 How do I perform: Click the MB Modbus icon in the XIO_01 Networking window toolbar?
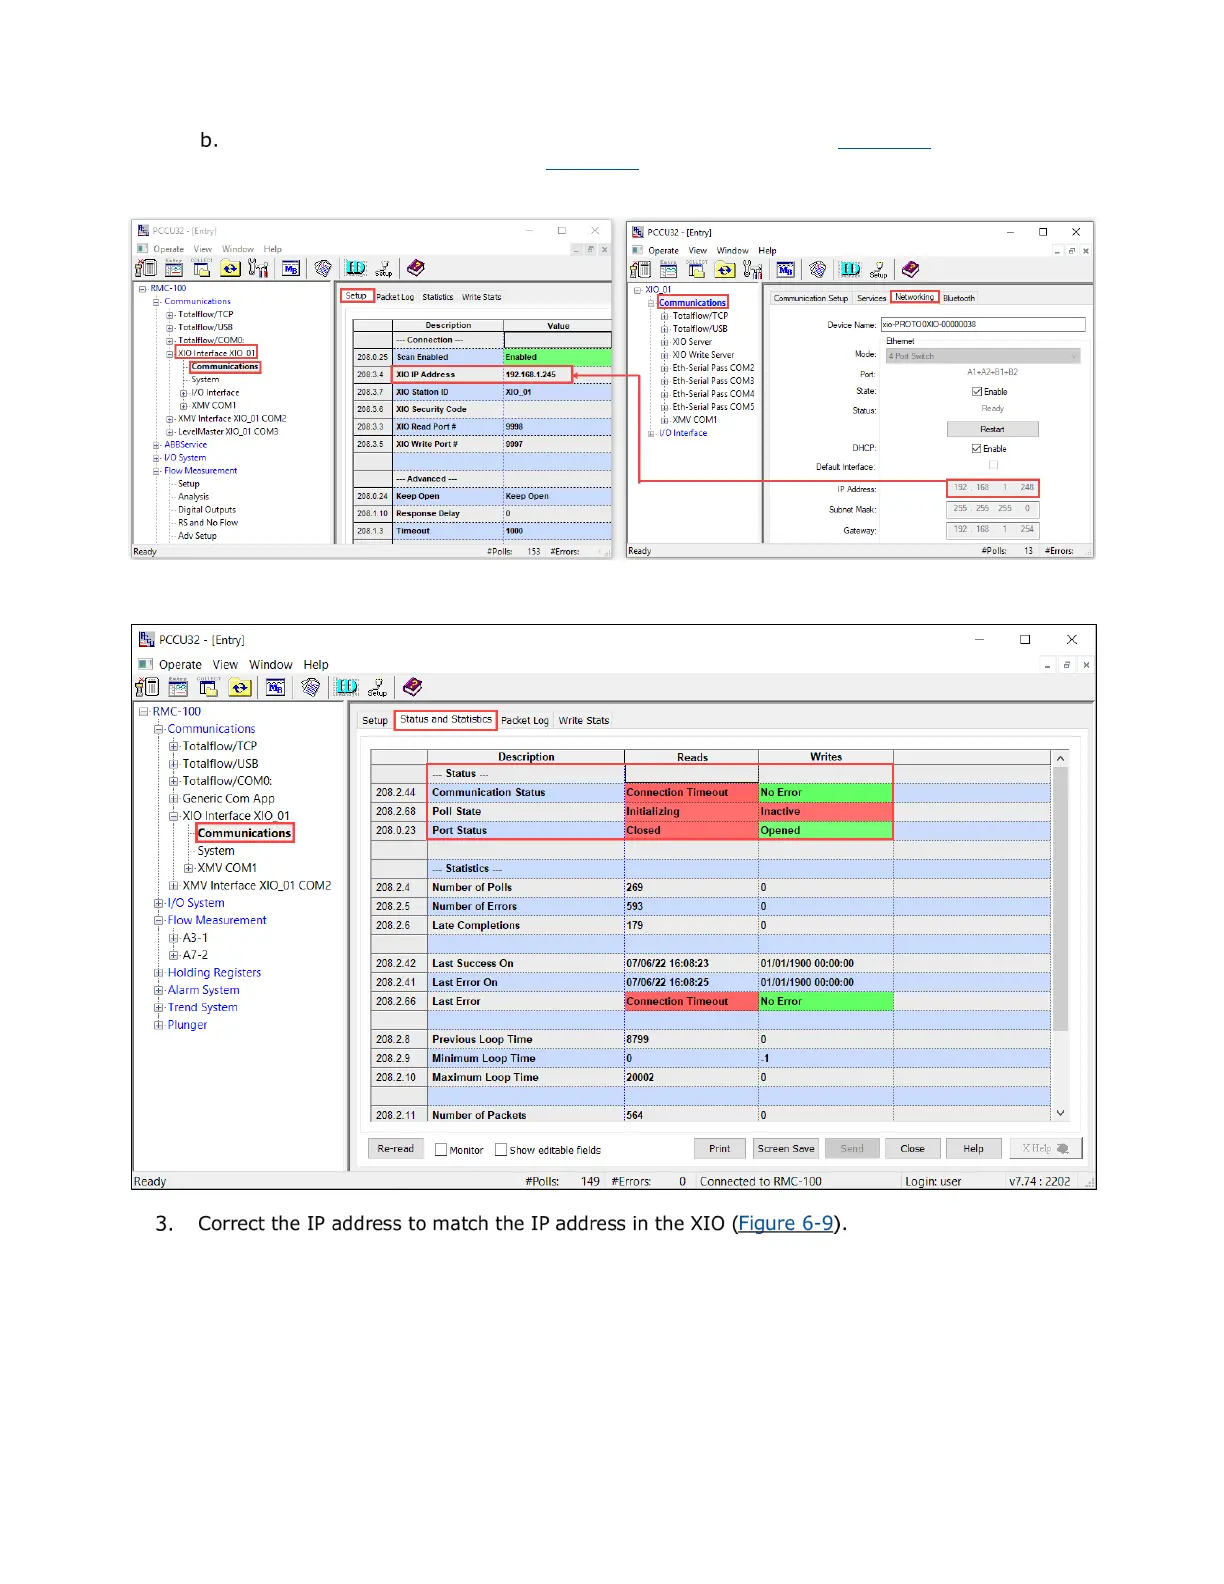coord(786,270)
